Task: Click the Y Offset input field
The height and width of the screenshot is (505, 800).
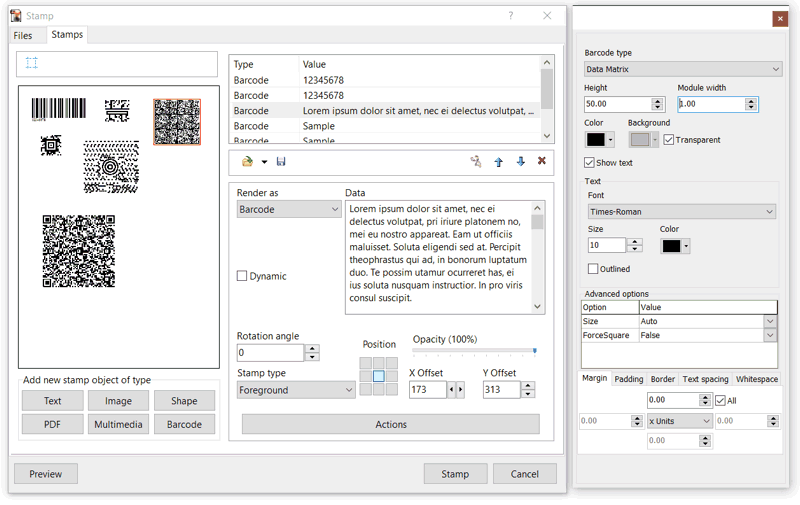Action: tap(502, 390)
